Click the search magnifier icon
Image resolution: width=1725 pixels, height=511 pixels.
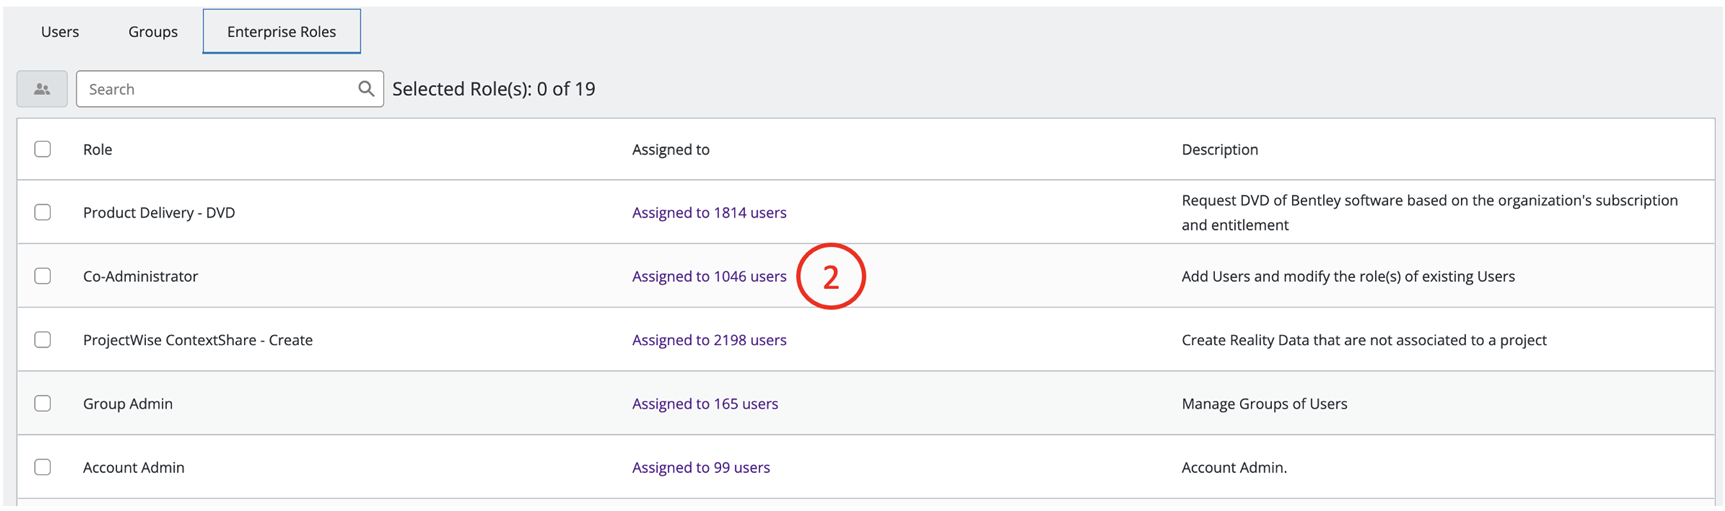tap(366, 89)
